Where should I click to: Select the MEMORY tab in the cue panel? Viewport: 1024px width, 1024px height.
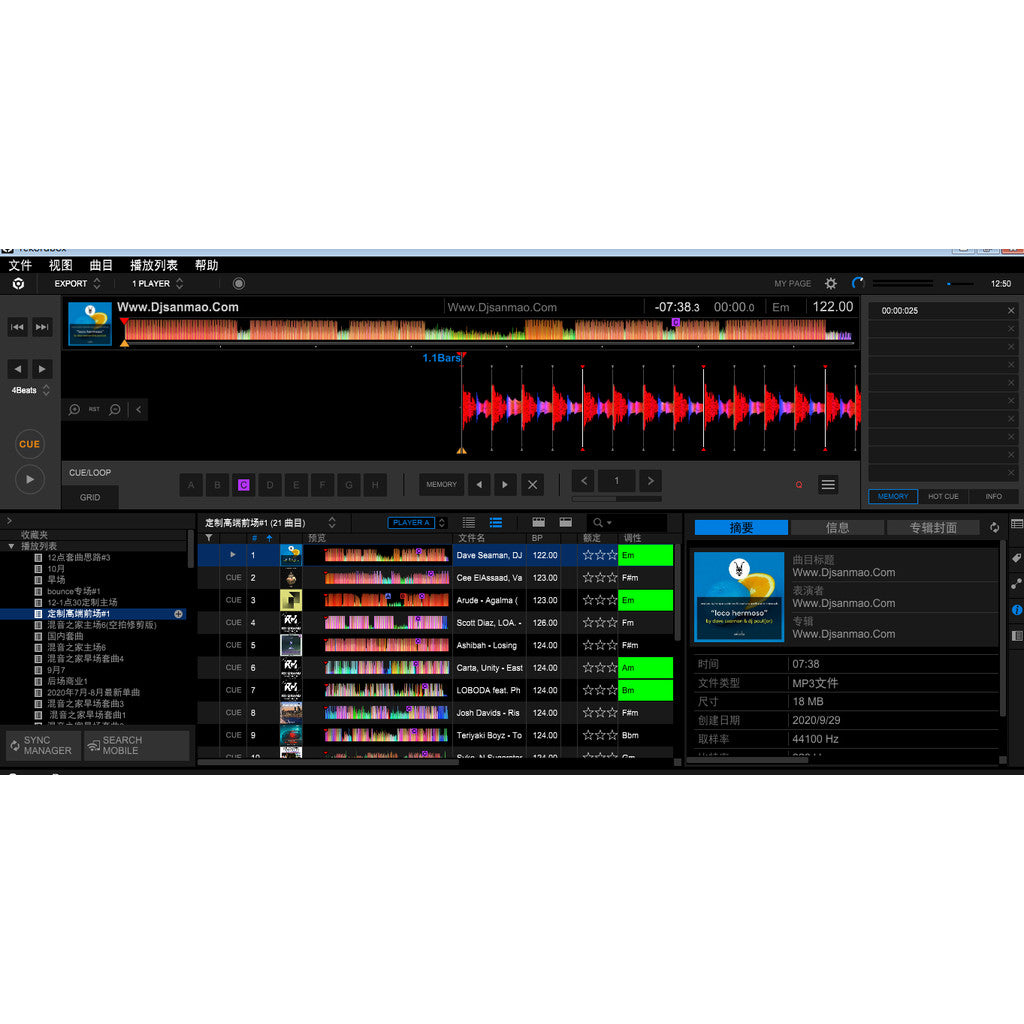[x=893, y=496]
